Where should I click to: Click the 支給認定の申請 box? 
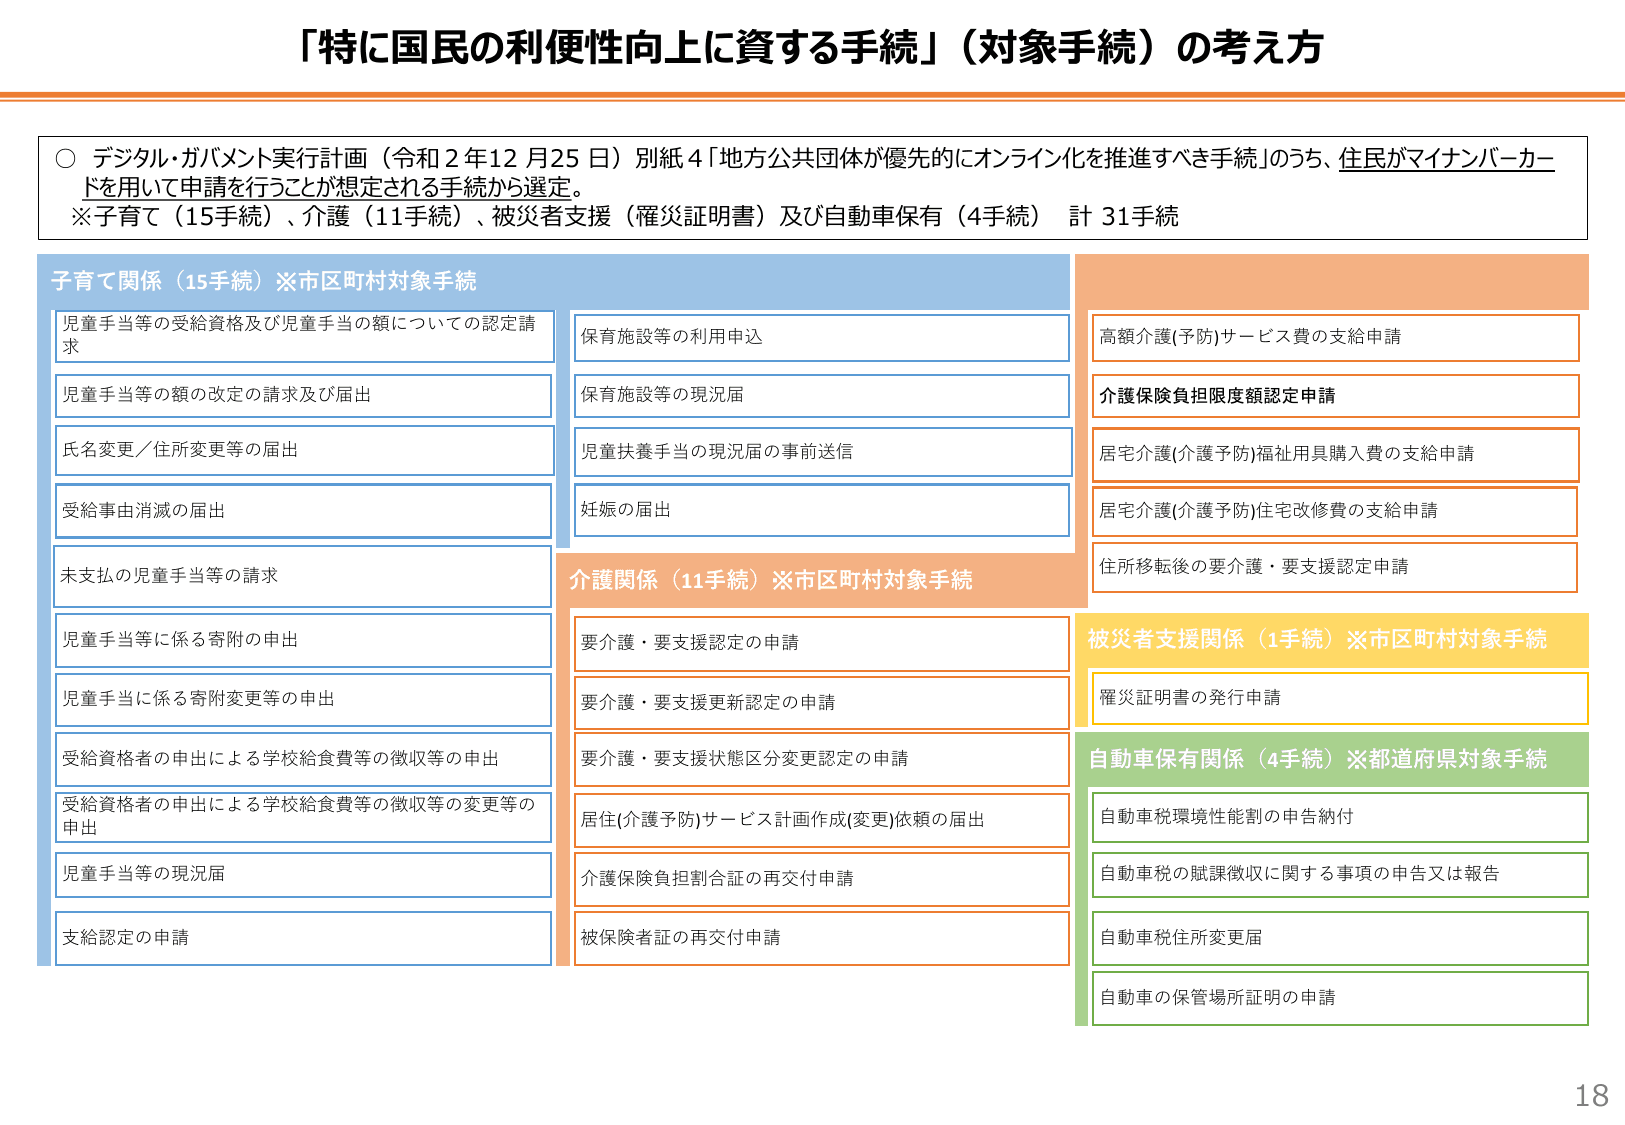click(x=300, y=938)
